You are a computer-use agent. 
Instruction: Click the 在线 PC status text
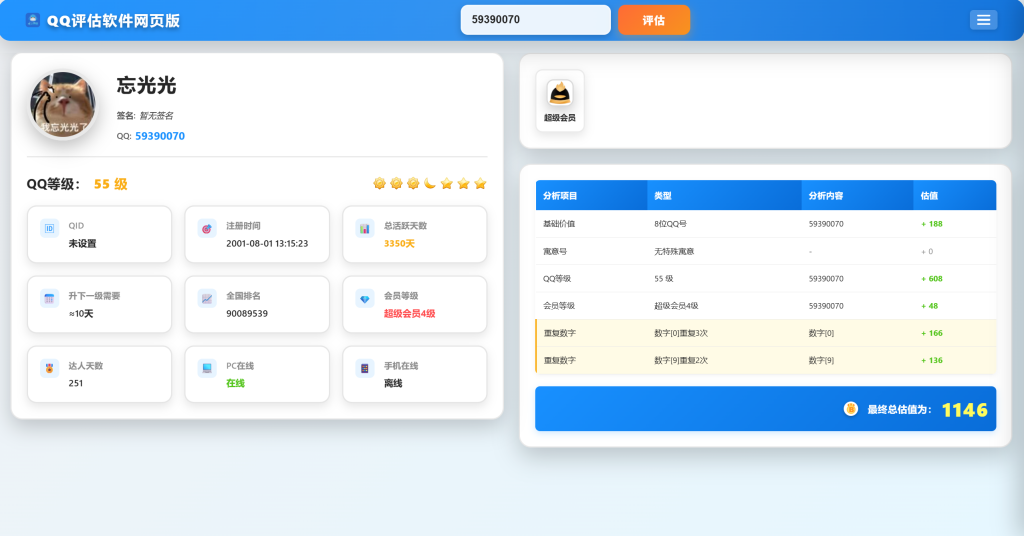235,383
